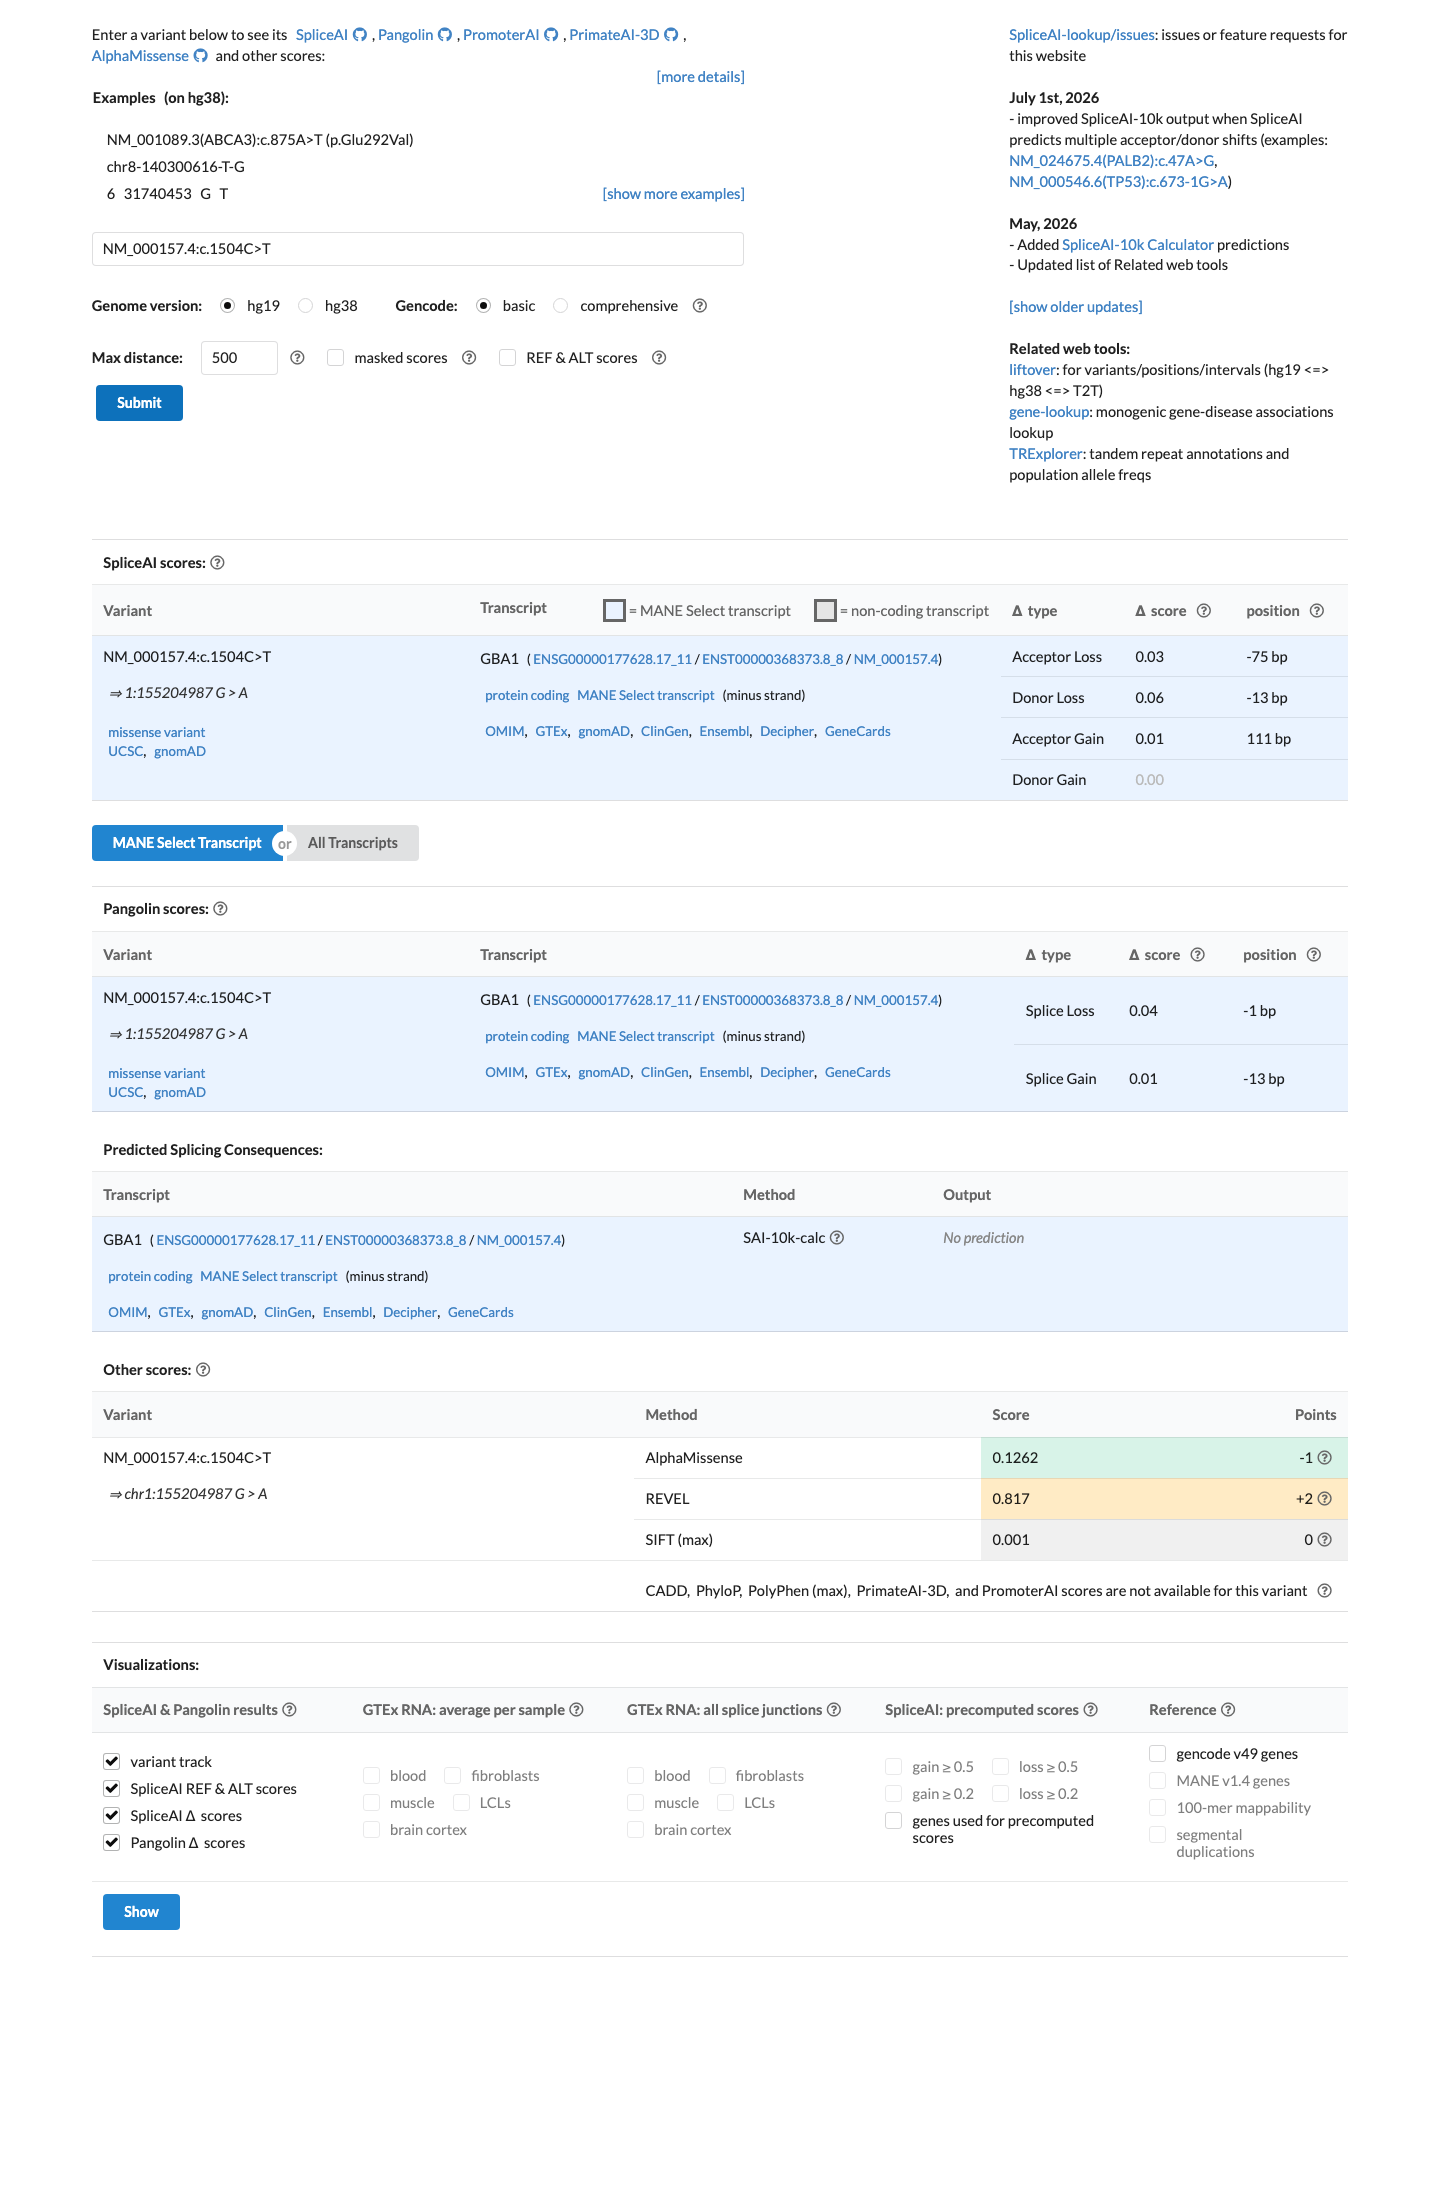
Task: Open the PrimateAI-3D GitHub icon
Action: 672,35
